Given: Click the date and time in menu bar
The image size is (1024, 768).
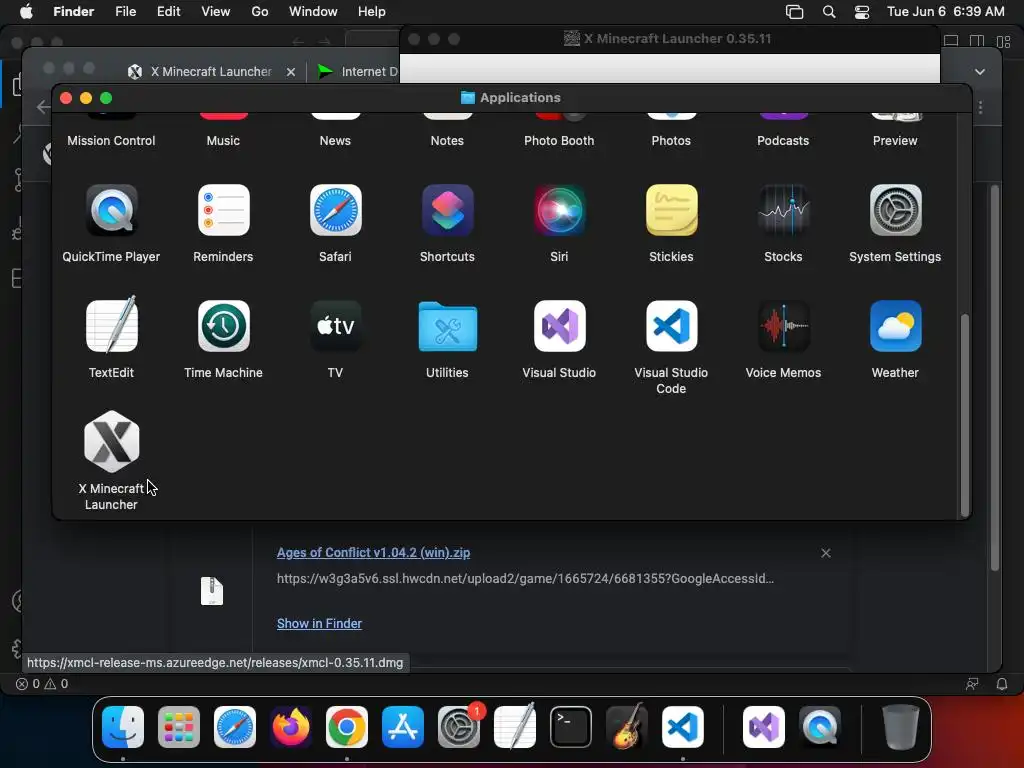Looking at the screenshot, I should click(946, 12).
